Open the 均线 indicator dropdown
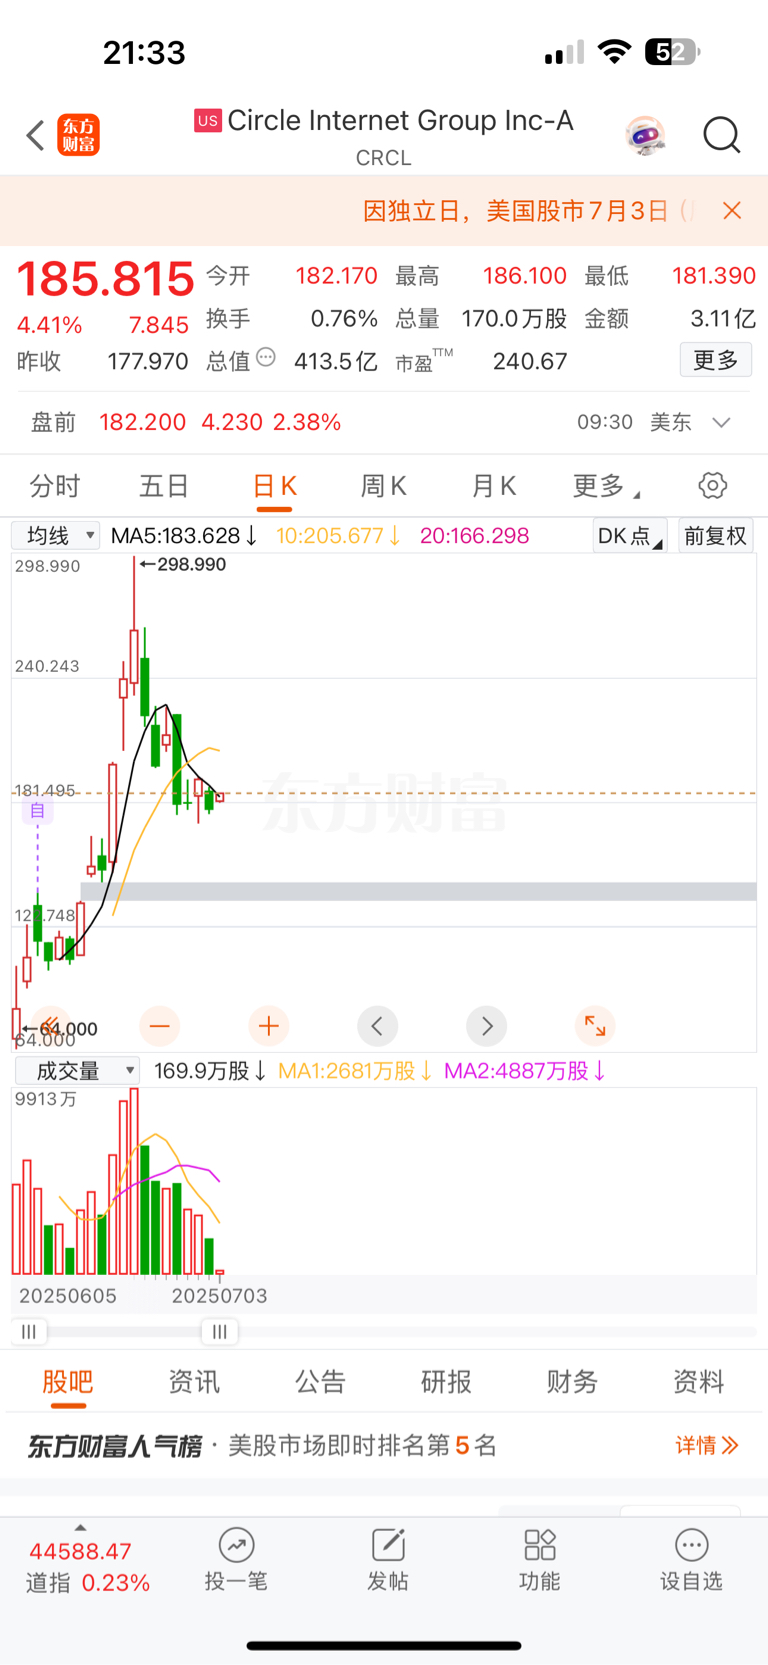768x1665 pixels. point(56,536)
